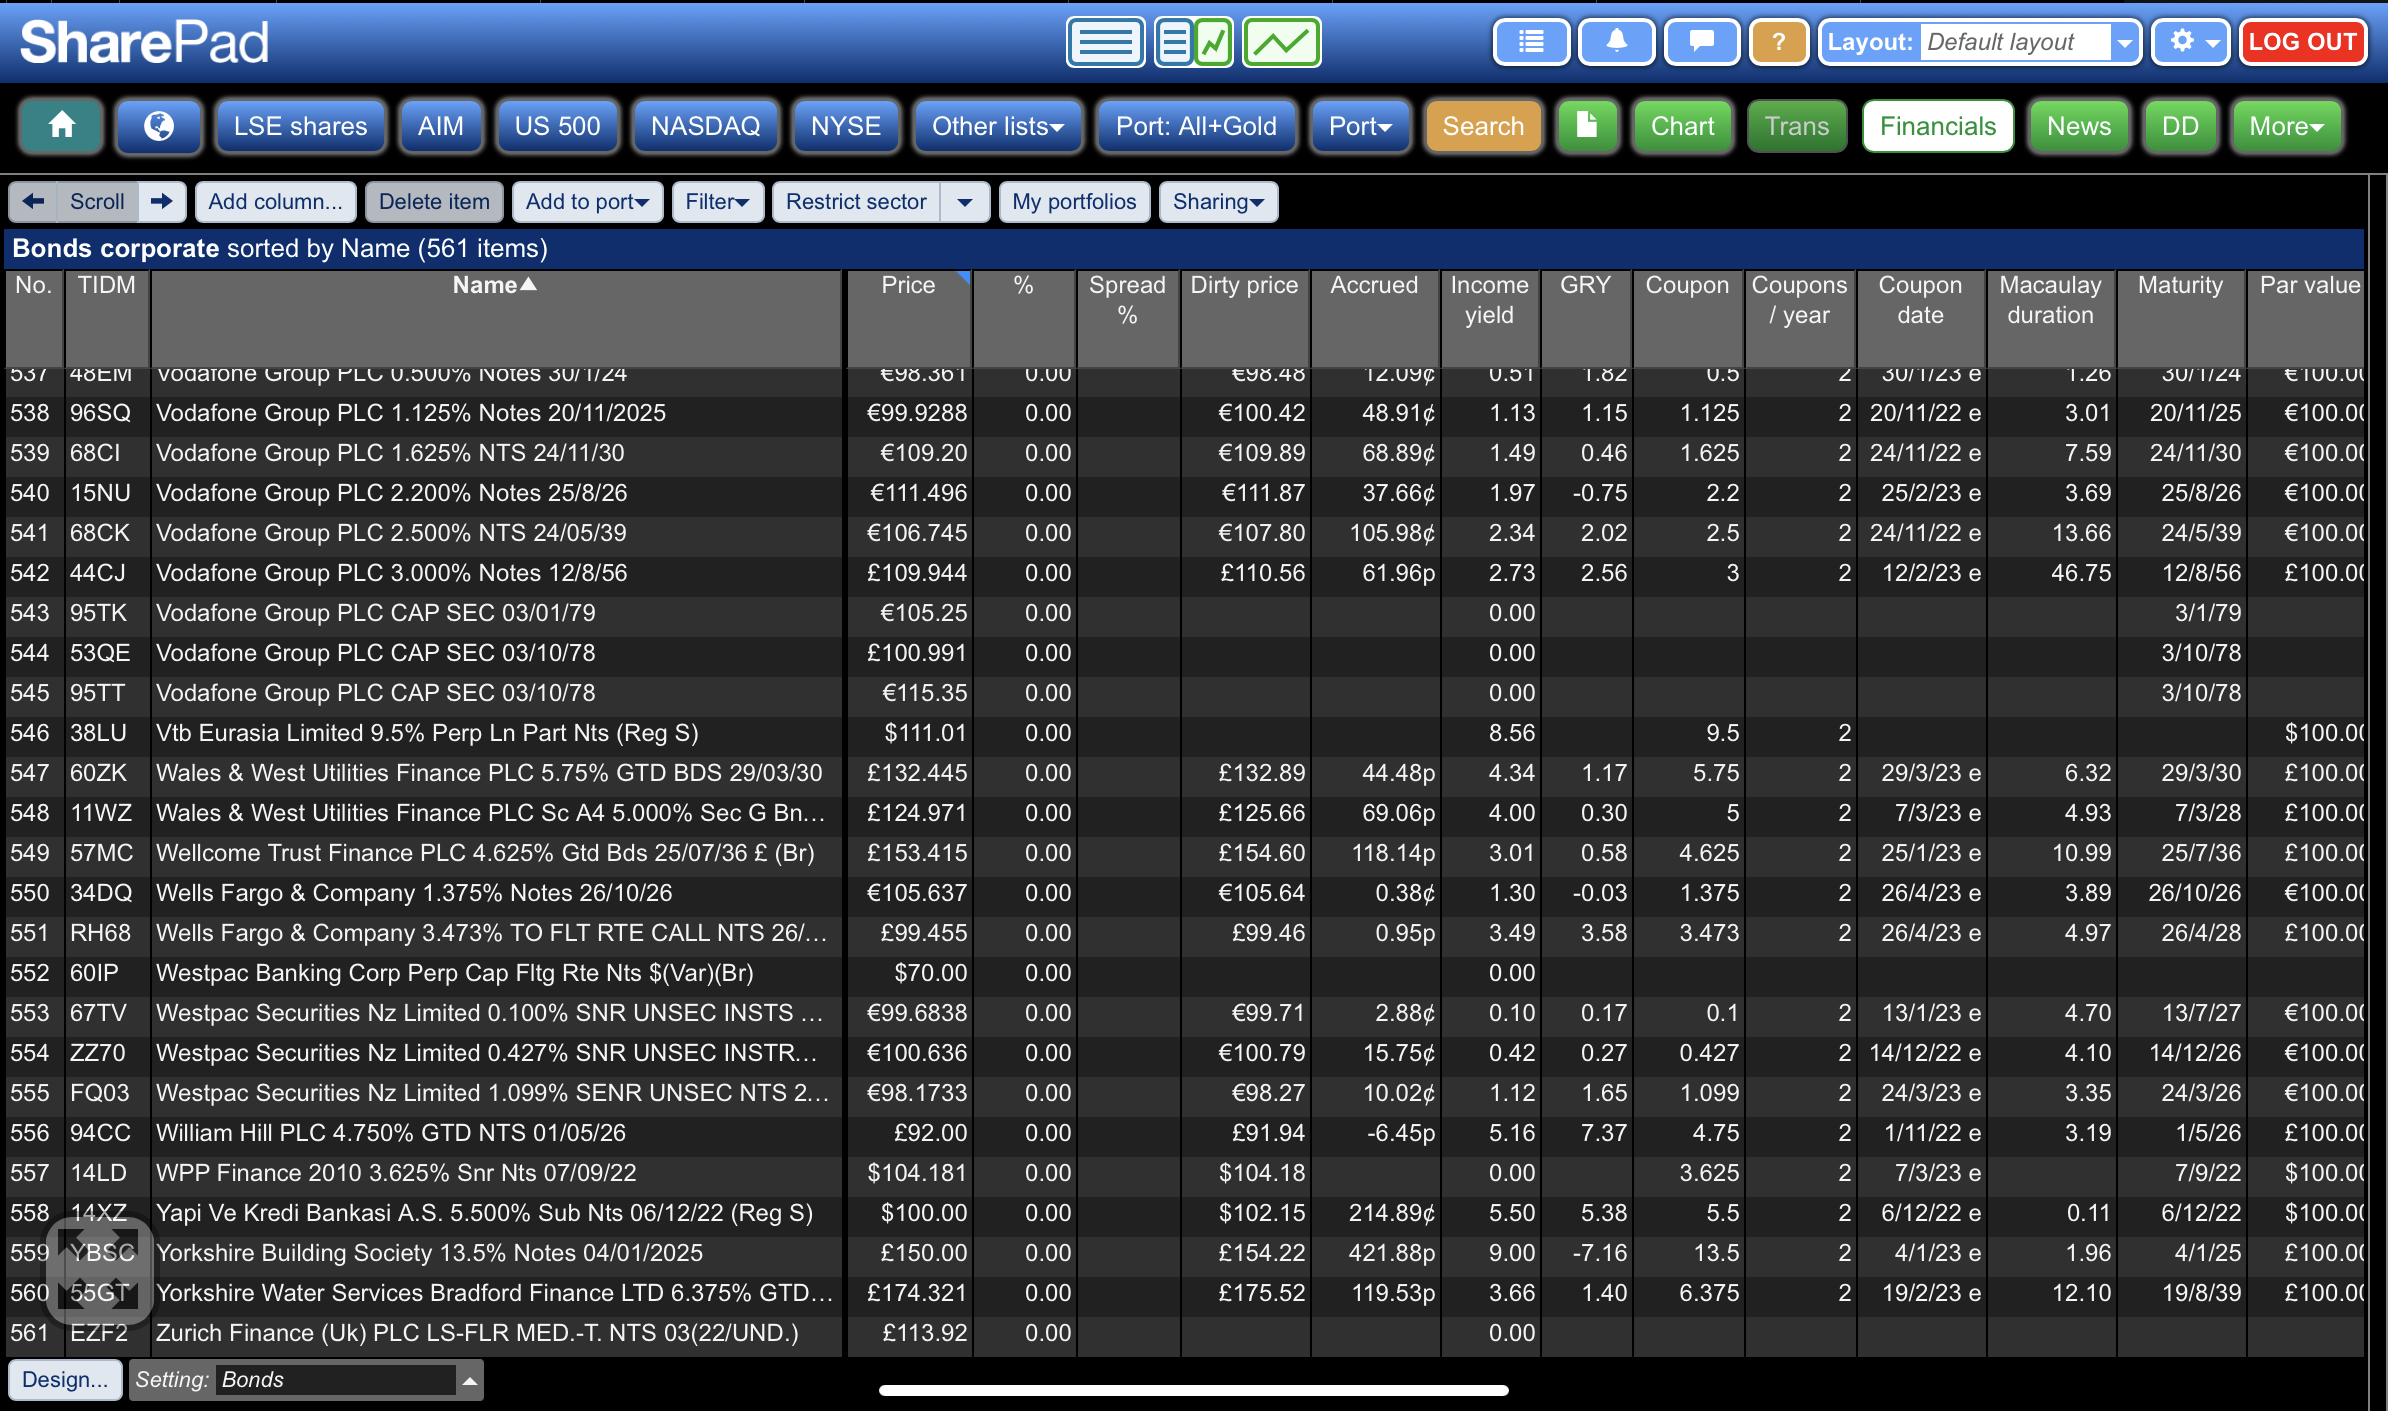Expand the Port dropdown

tap(1360, 126)
